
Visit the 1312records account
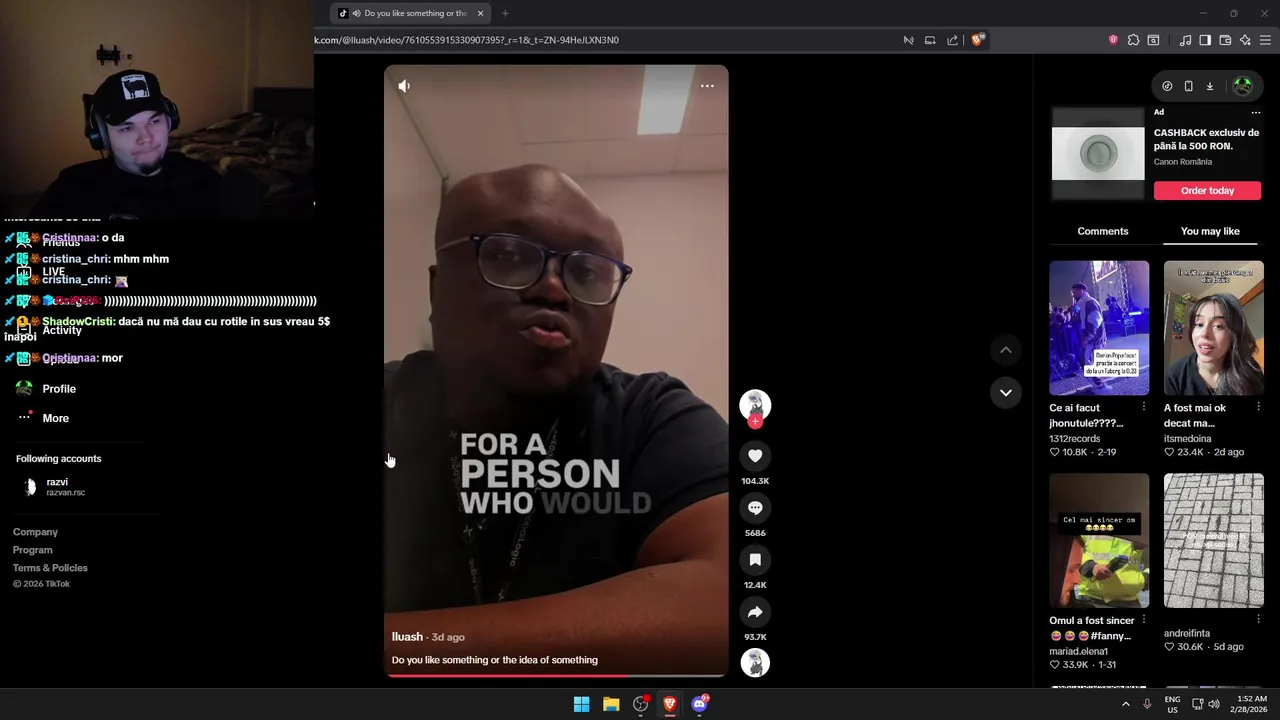1074,439
